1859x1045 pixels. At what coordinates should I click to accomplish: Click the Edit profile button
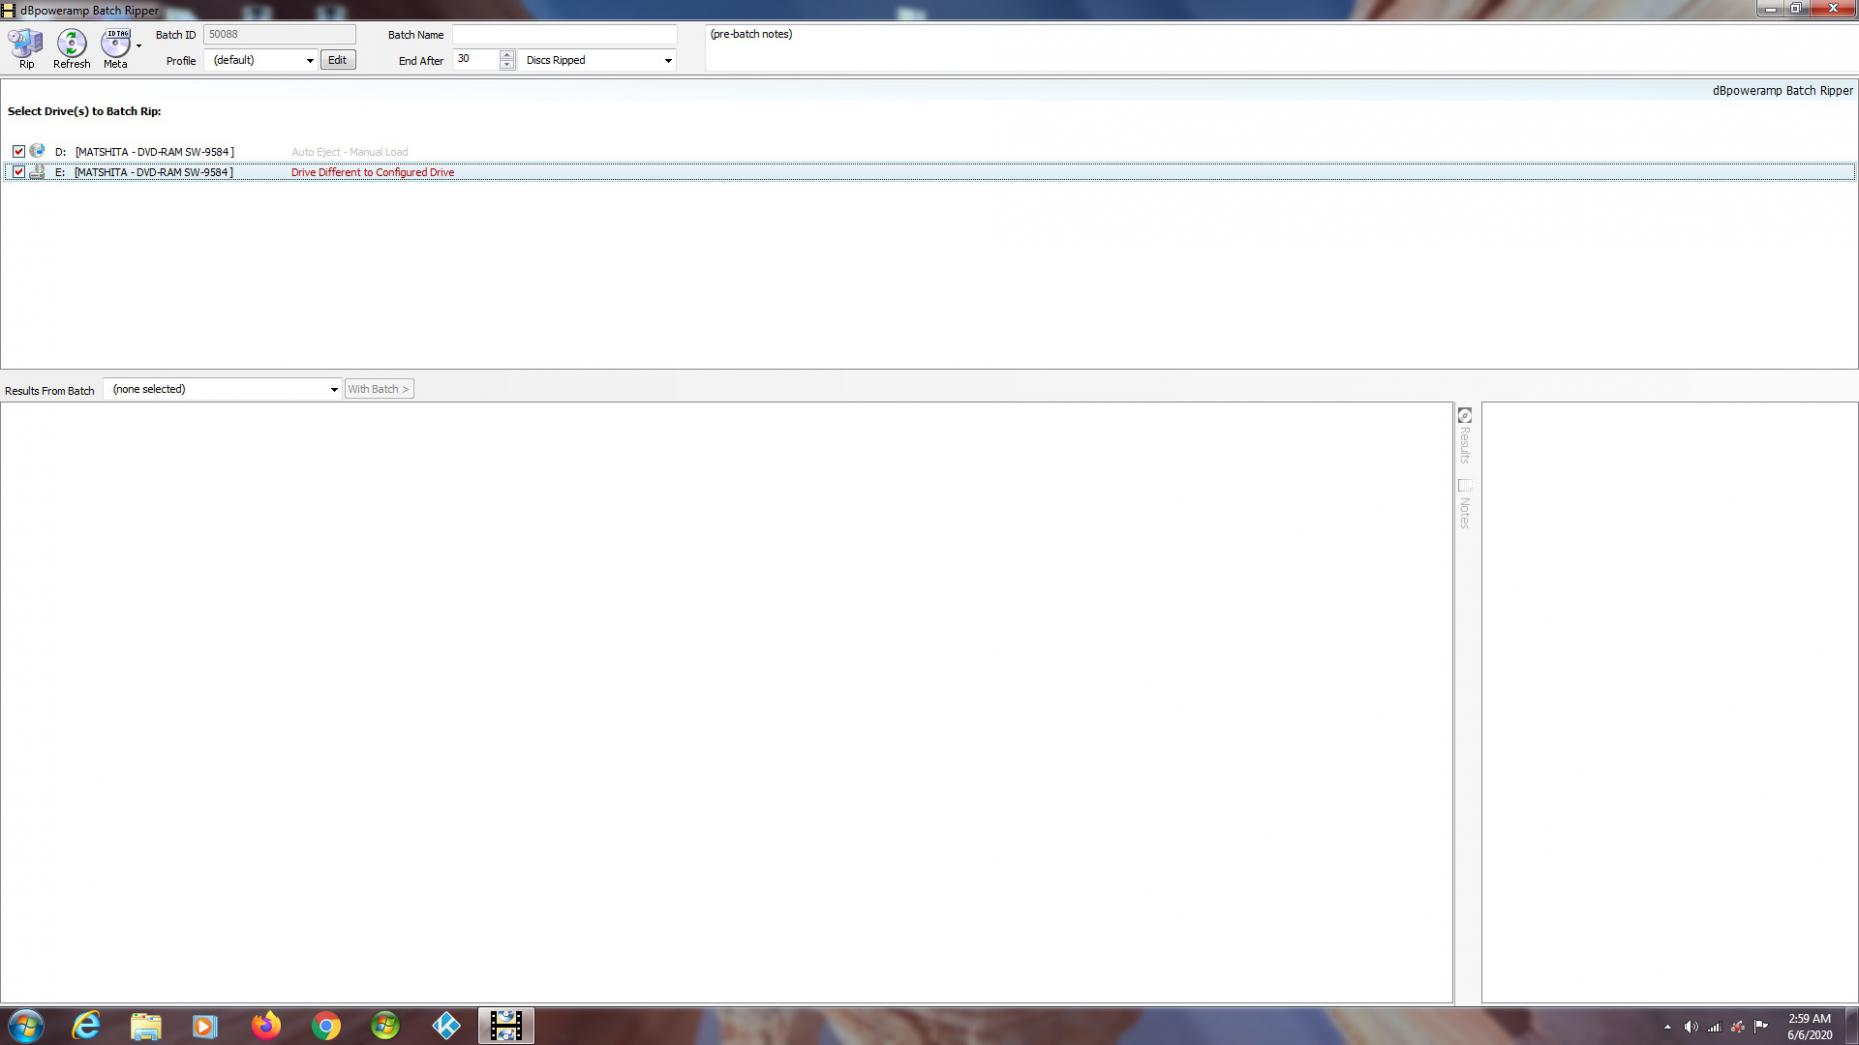pyautogui.click(x=337, y=60)
